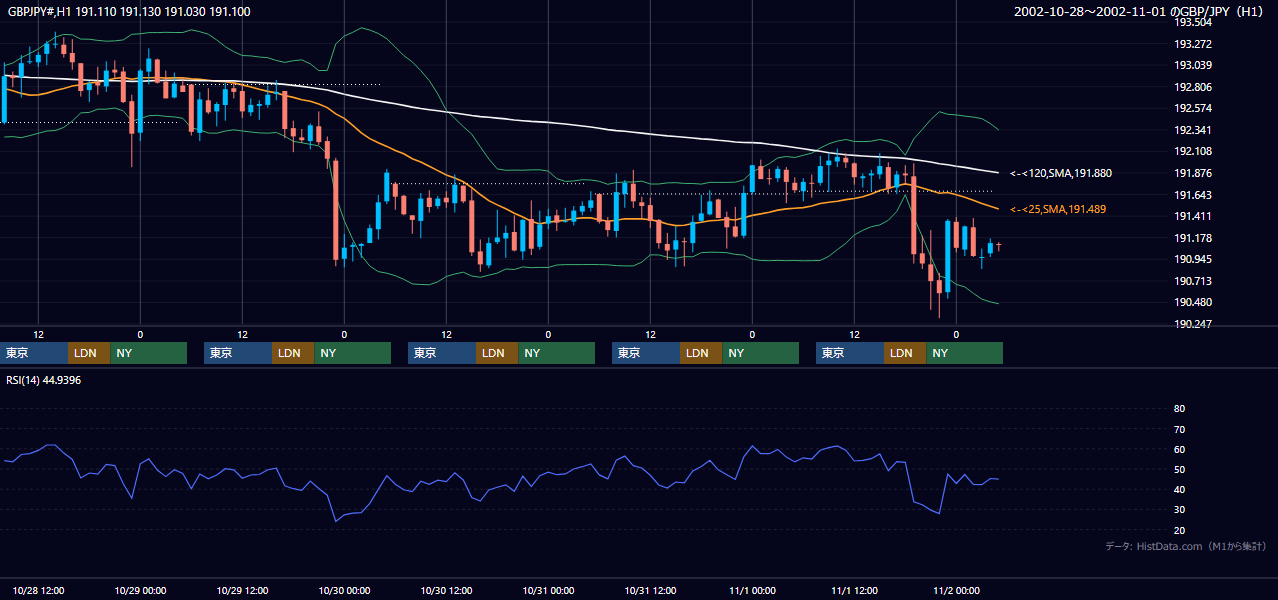Click price axis label 192.806
The width and height of the screenshot is (1278, 600).
pyautogui.click(x=1193, y=87)
